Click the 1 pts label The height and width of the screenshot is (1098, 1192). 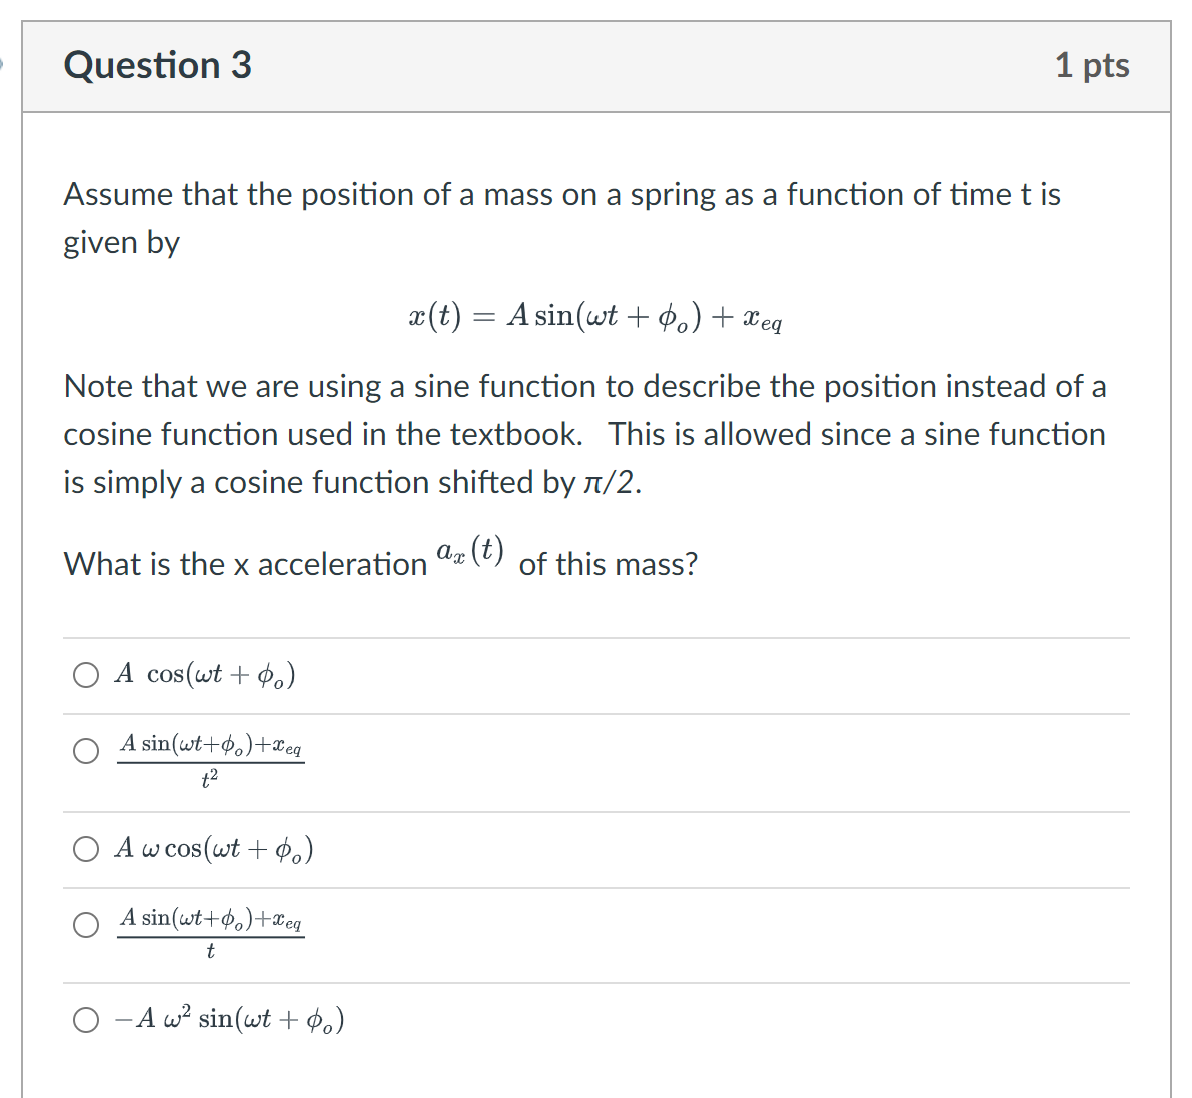coord(1093,65)
